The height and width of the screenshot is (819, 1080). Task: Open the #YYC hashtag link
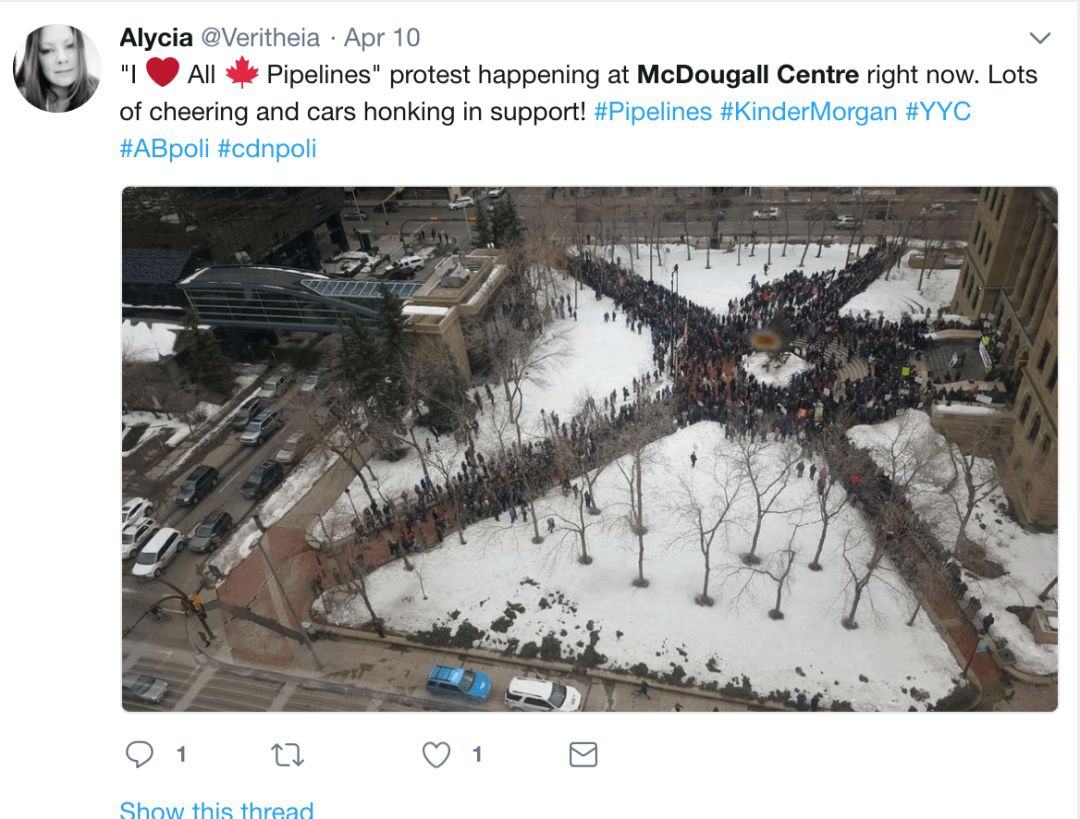pyautogui.click(x=937, y=112)
